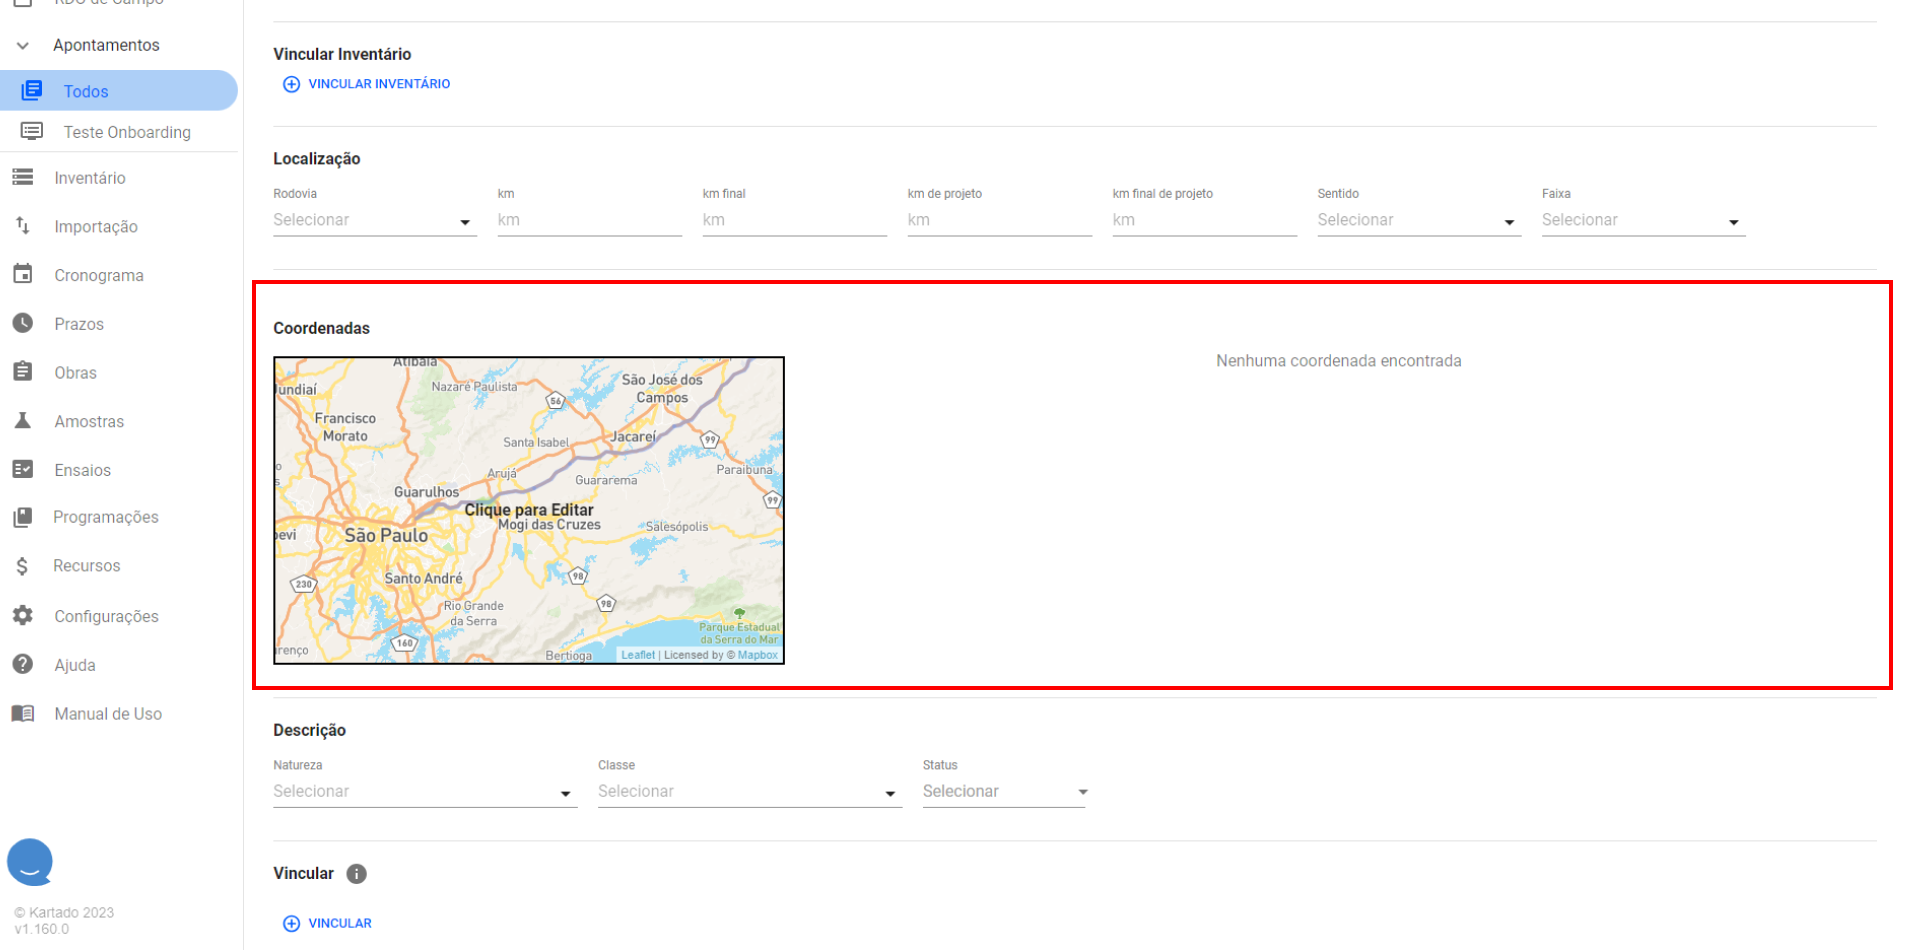
Task: Click the Vincular button at bottom
Action: 328,923
